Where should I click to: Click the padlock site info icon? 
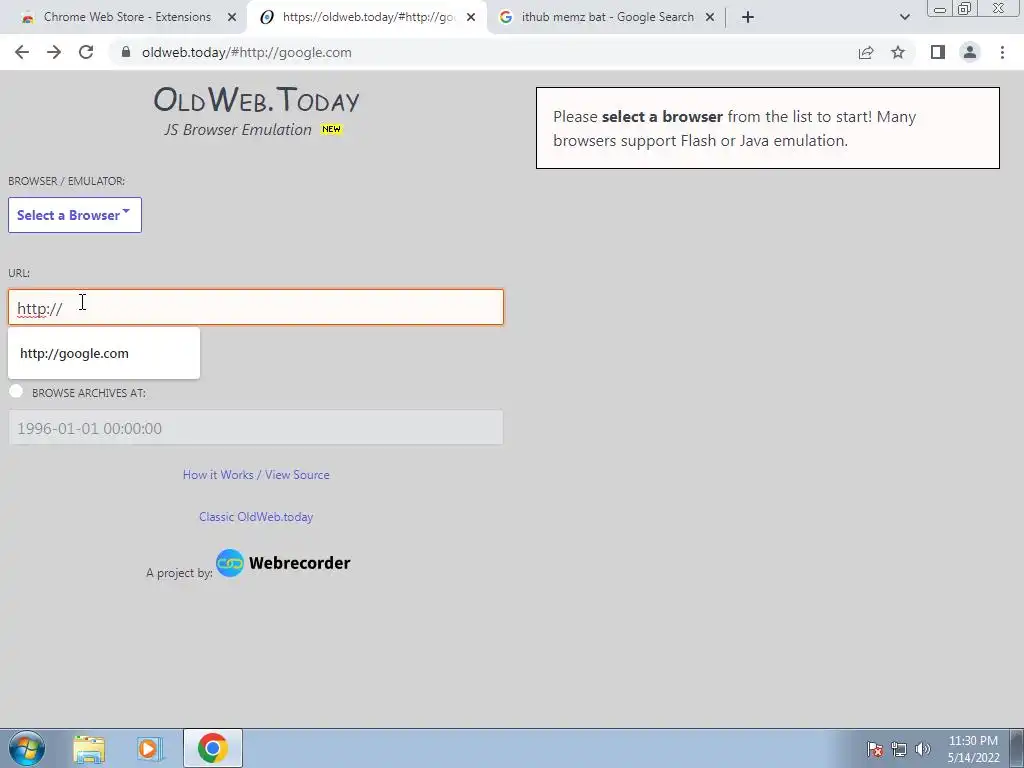[126, 52]
